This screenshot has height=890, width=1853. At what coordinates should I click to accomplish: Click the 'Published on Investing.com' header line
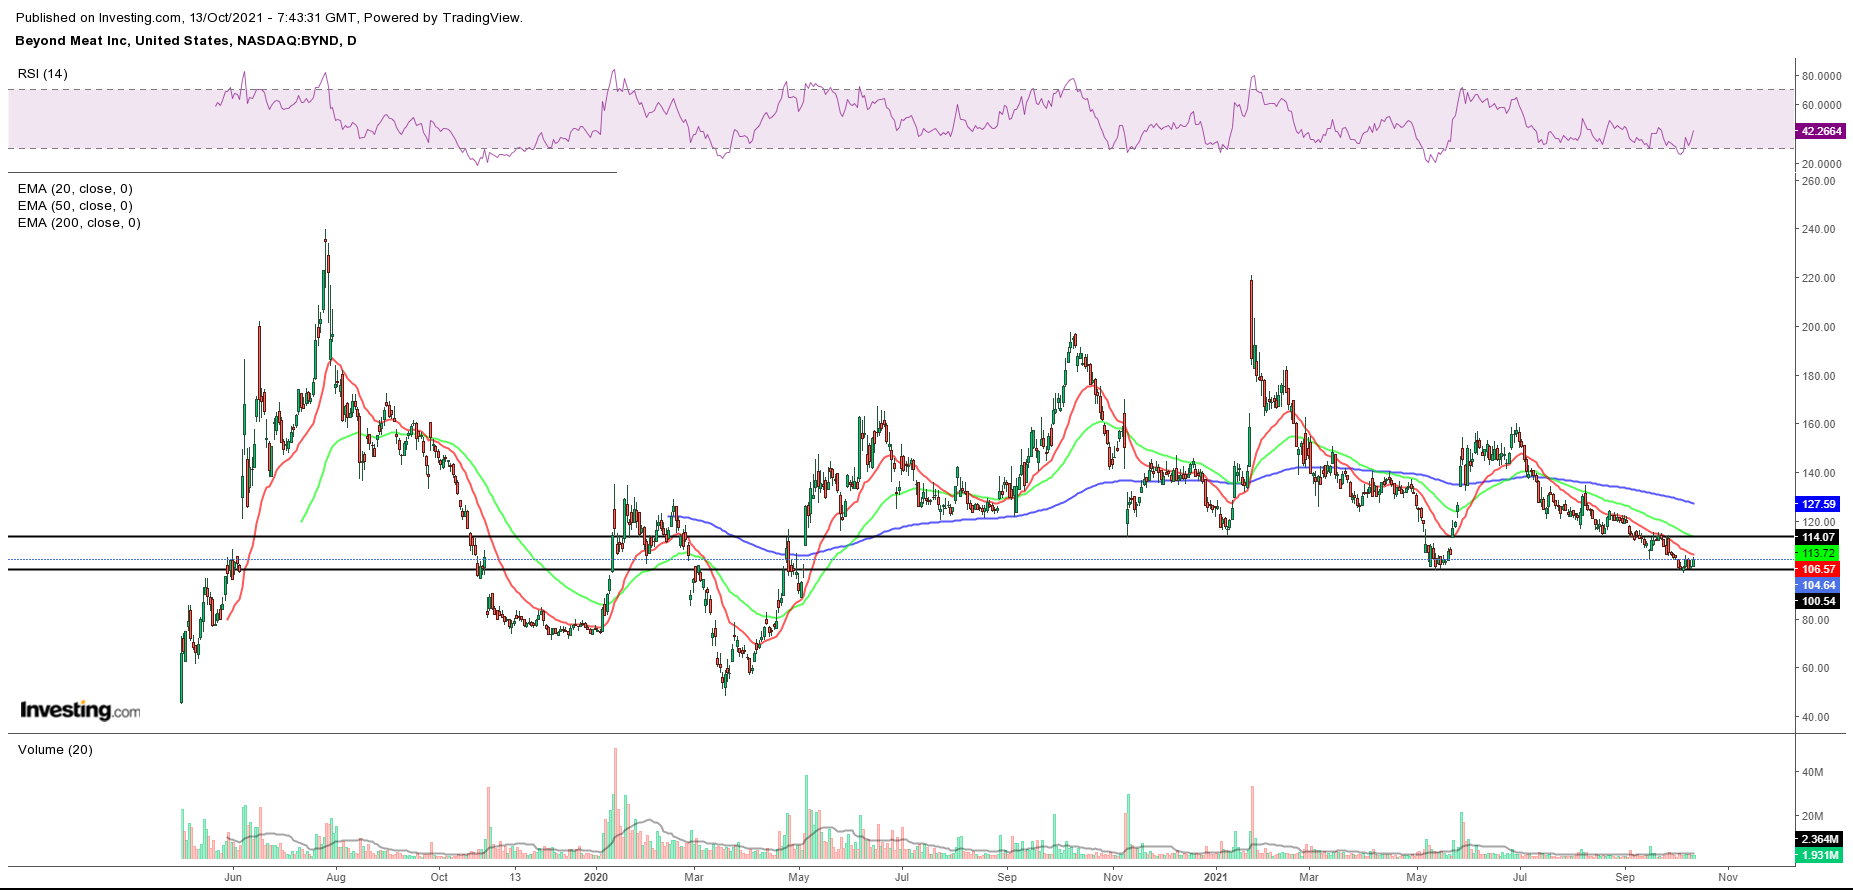tap(269, 17)
